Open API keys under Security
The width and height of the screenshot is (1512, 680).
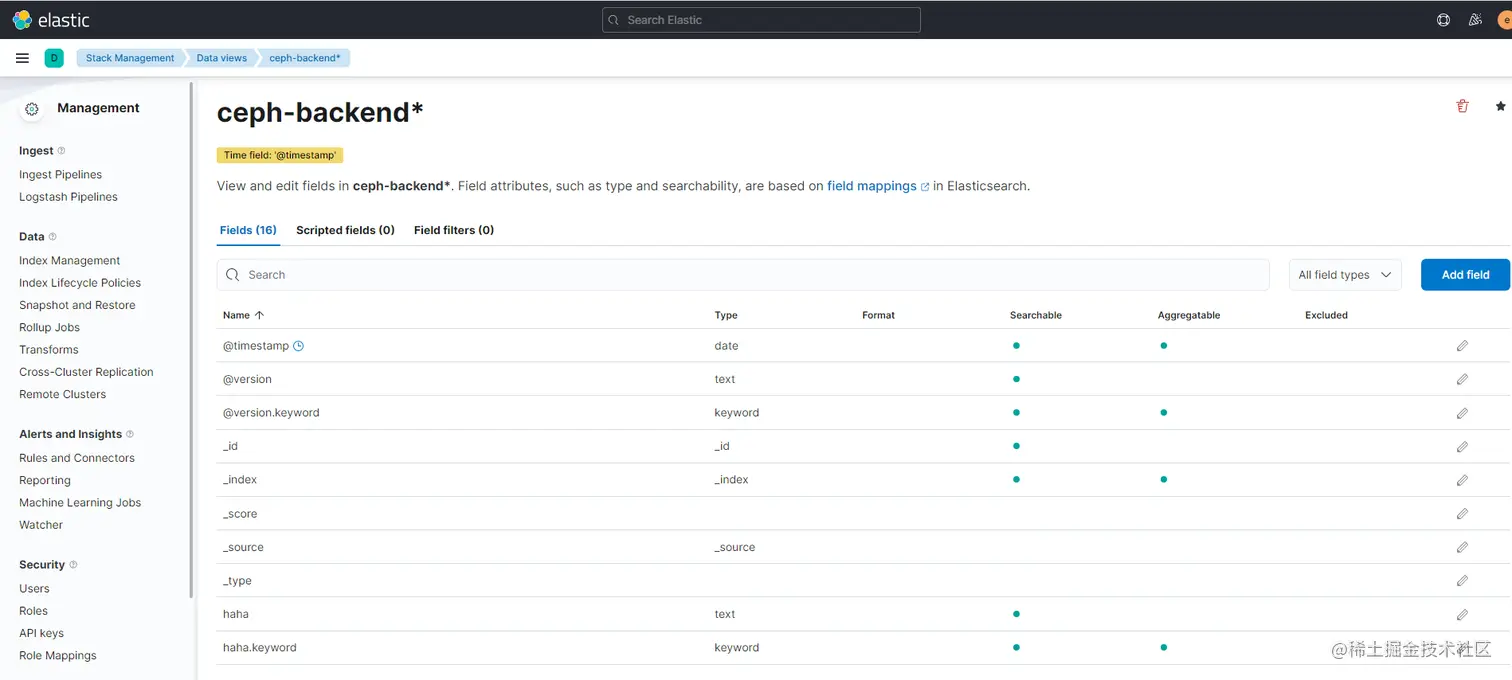coord(41,633)
